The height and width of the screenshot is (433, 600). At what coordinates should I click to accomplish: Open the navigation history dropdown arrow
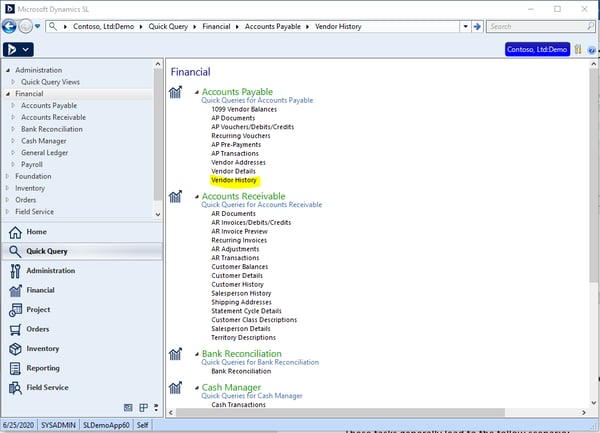tap(37, 26)
